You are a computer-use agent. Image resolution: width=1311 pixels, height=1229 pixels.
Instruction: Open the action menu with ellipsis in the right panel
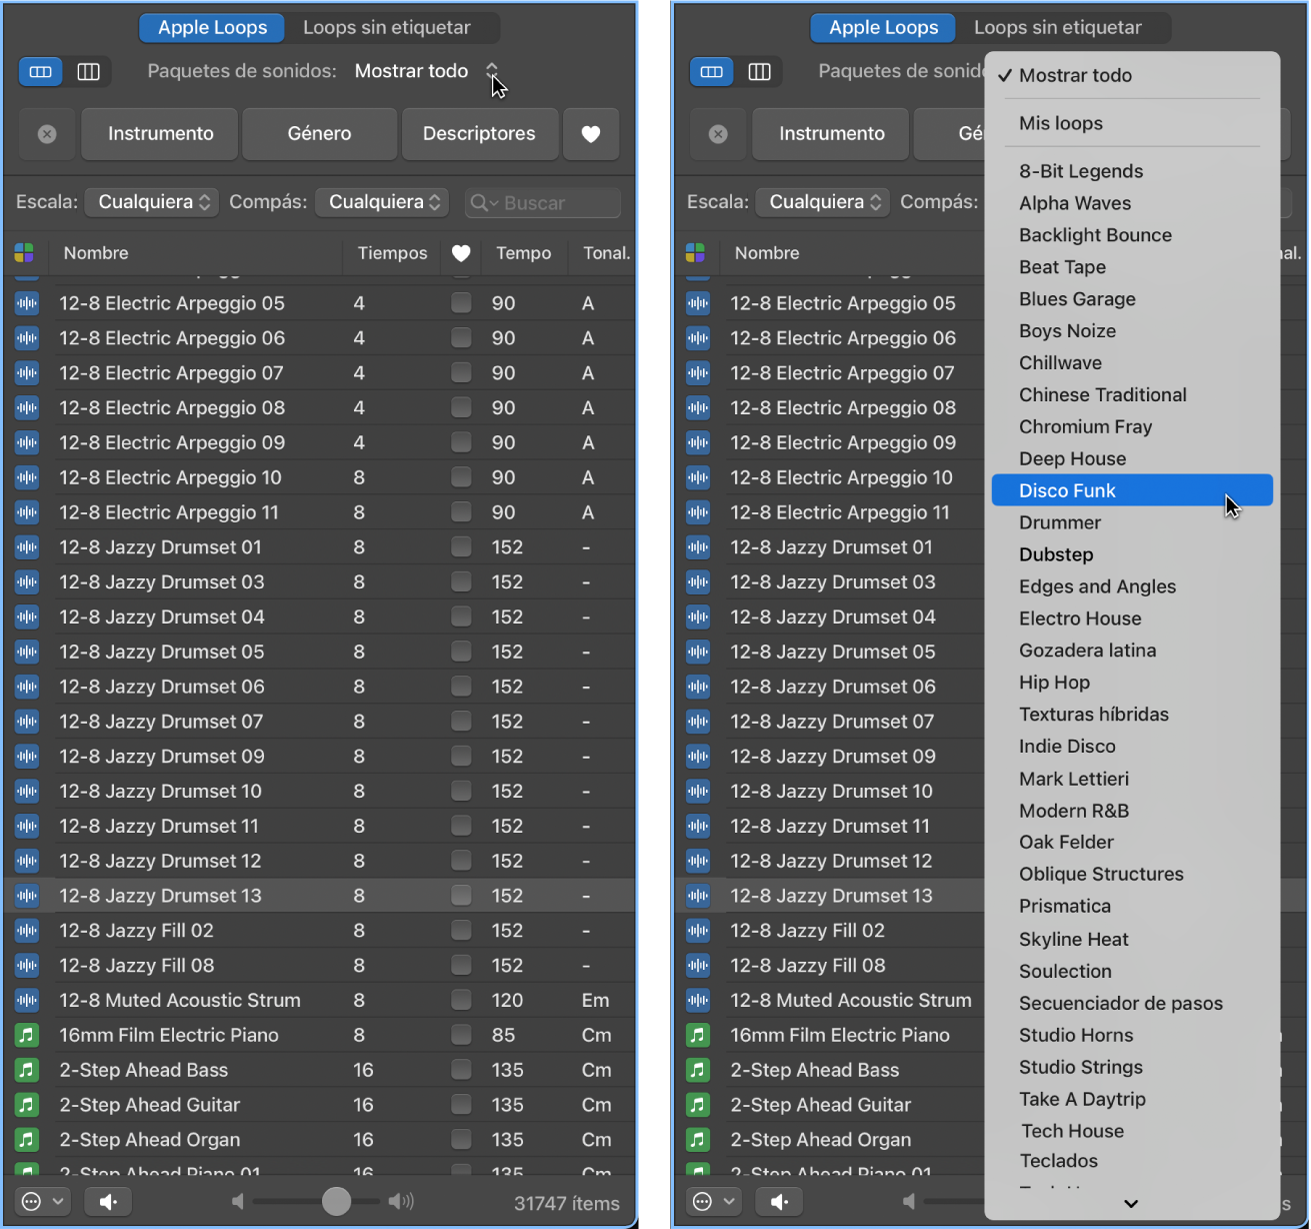click(x=714, y=1201)
